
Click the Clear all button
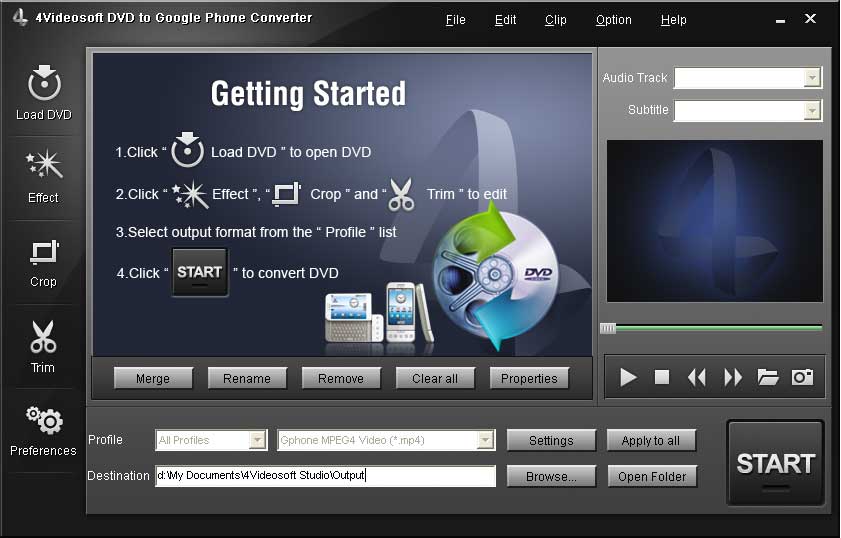(x=435, y=378)
